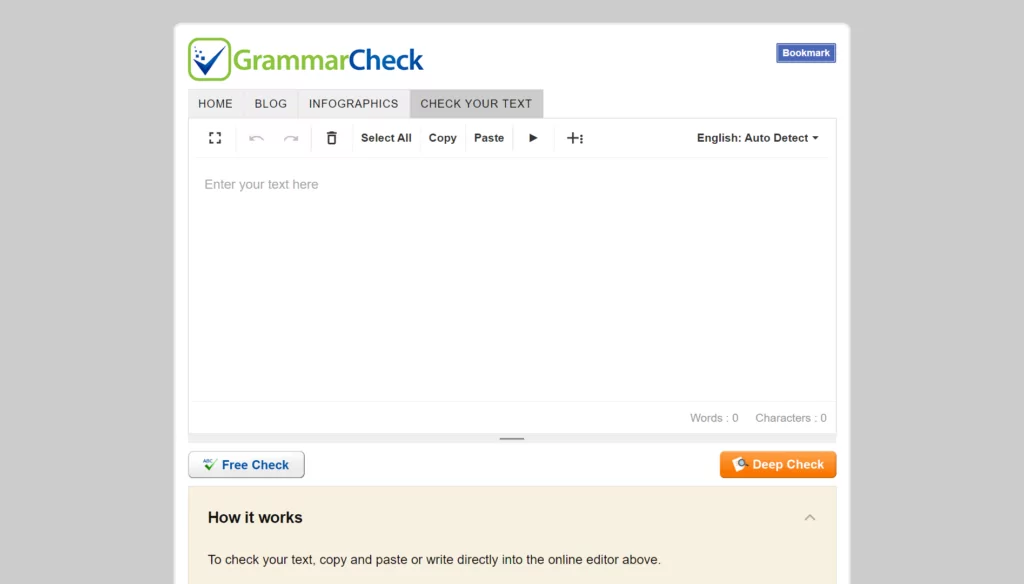Image resolution: width=1024 pixels, height=584 pixels.
Task: Toggle fullscreen editor mode icon
Action: pyautogui.click(x=214, y=138)
